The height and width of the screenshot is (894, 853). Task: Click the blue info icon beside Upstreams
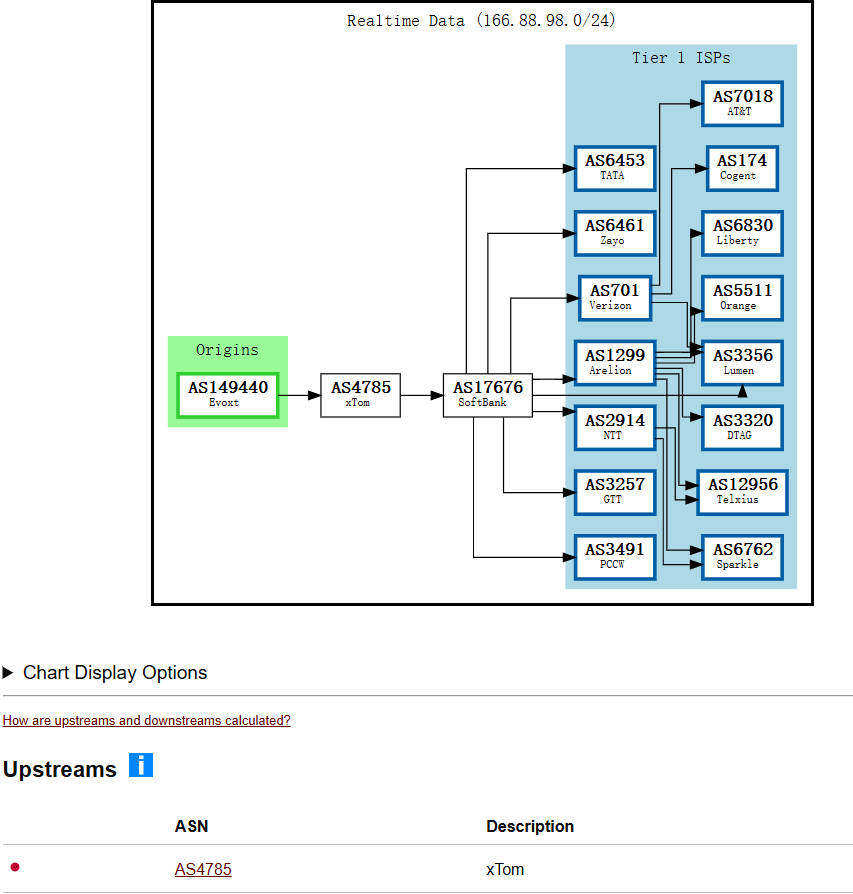(x=141, y=765)
